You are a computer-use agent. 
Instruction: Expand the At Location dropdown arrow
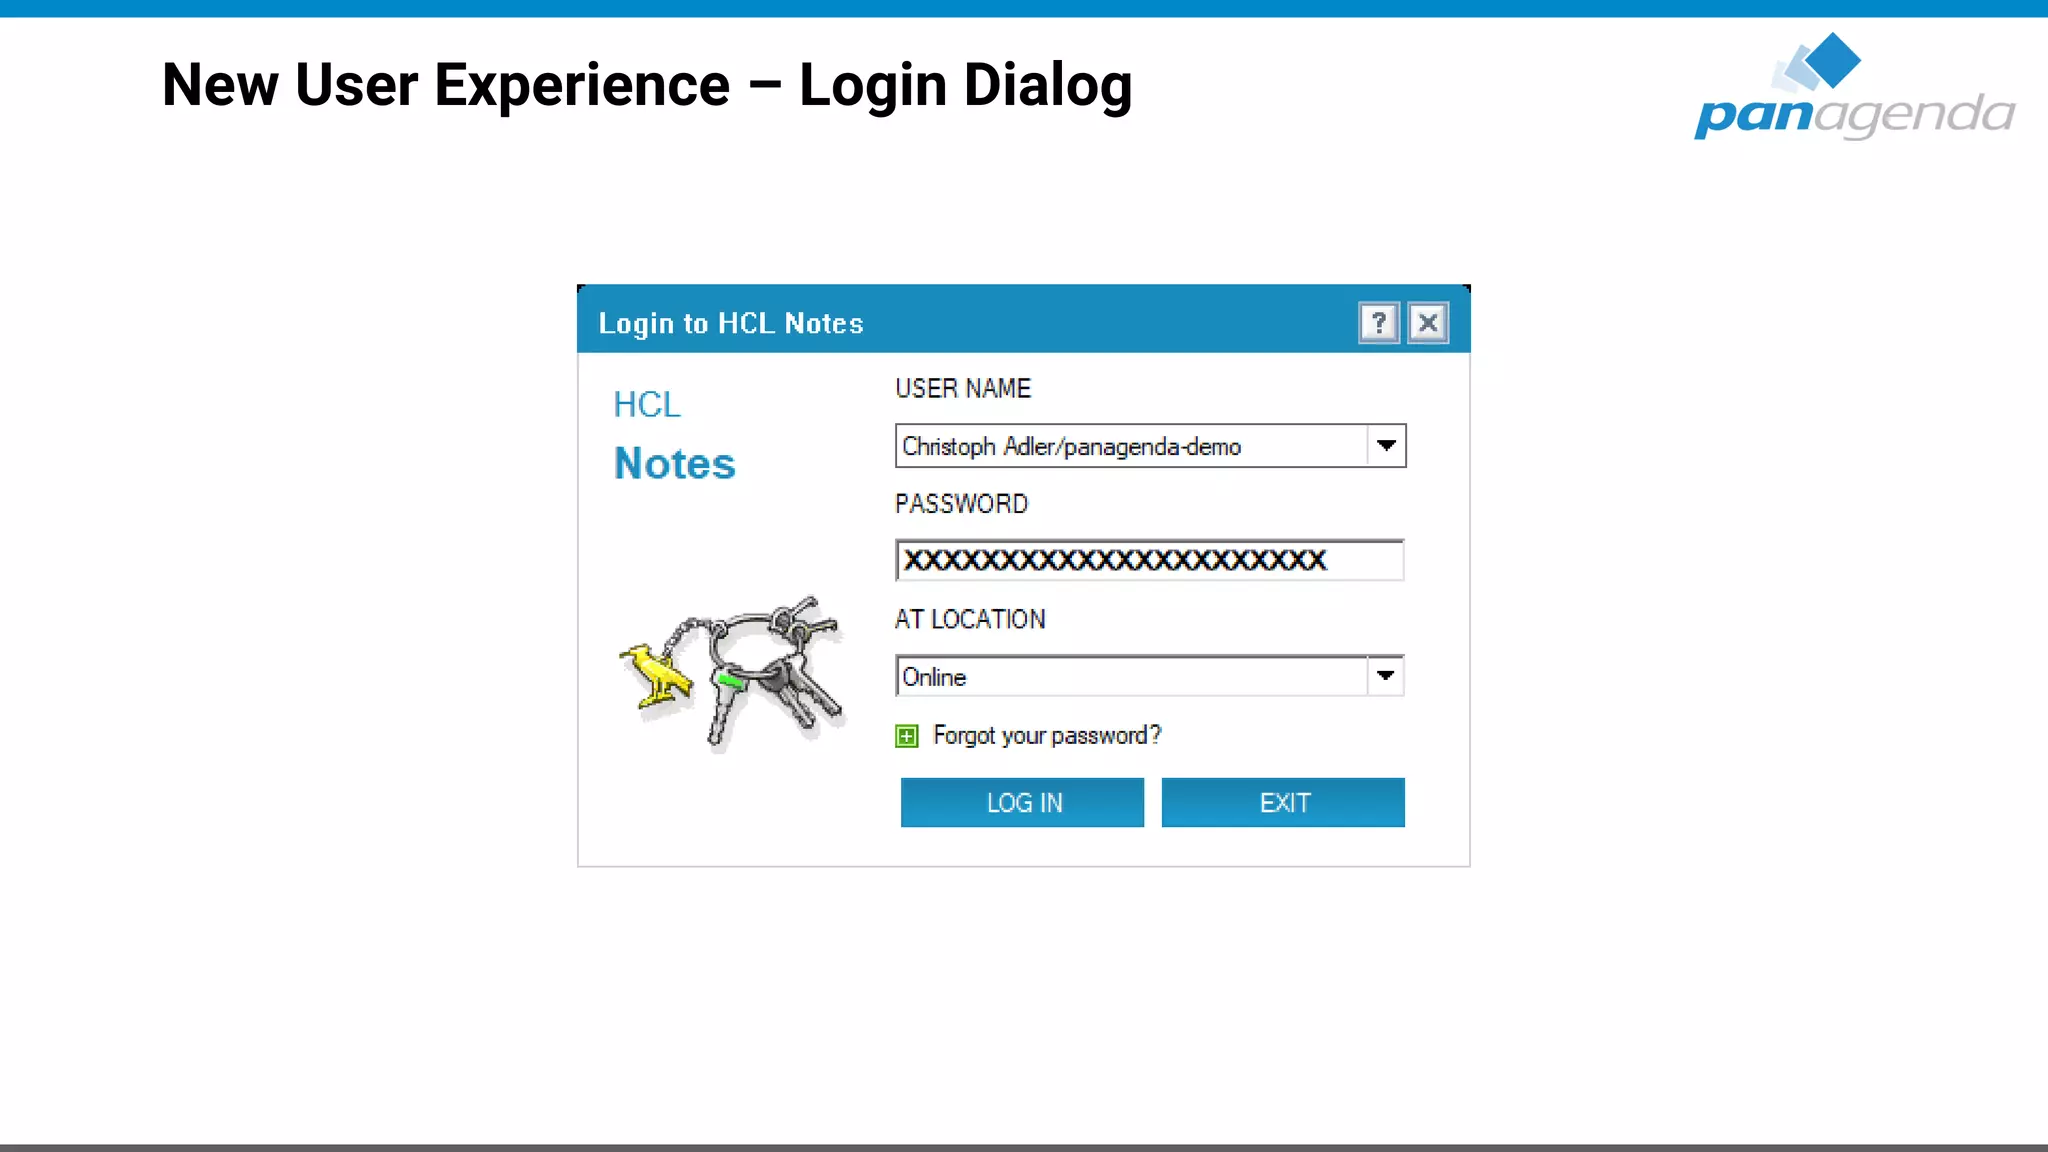pos(1385,676)
